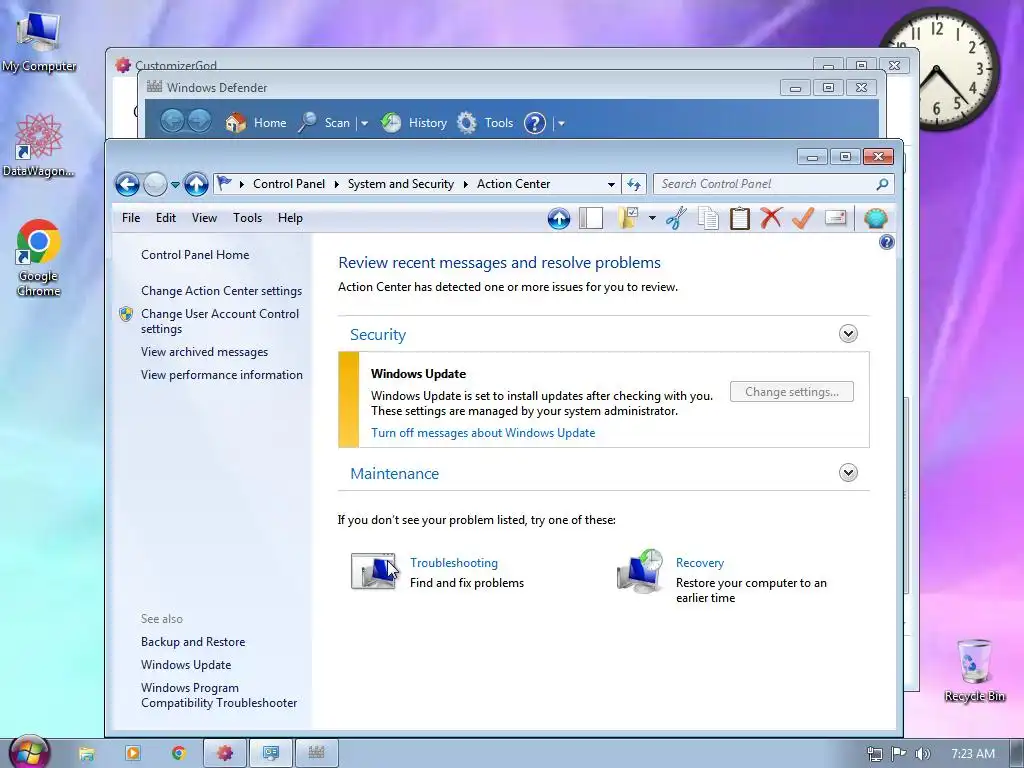This screenshot has width=1024, height=768.
Task: Open the File menu
Action: coord(131,218)
